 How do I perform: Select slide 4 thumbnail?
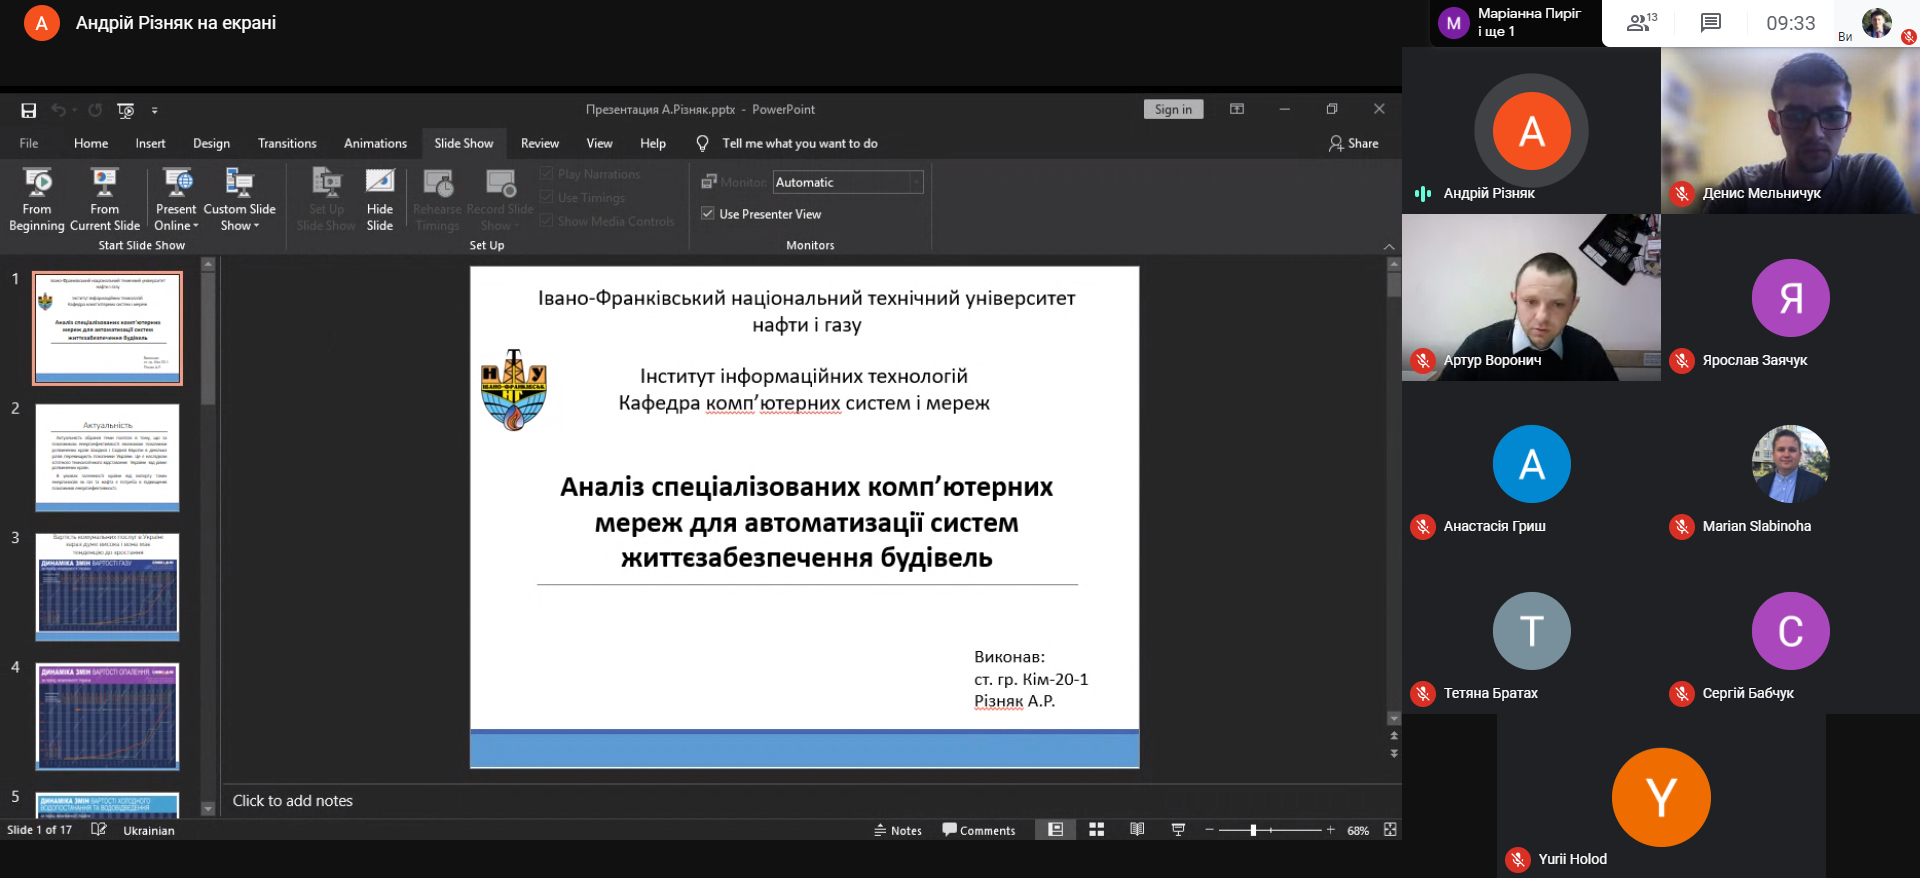[108, 716]
